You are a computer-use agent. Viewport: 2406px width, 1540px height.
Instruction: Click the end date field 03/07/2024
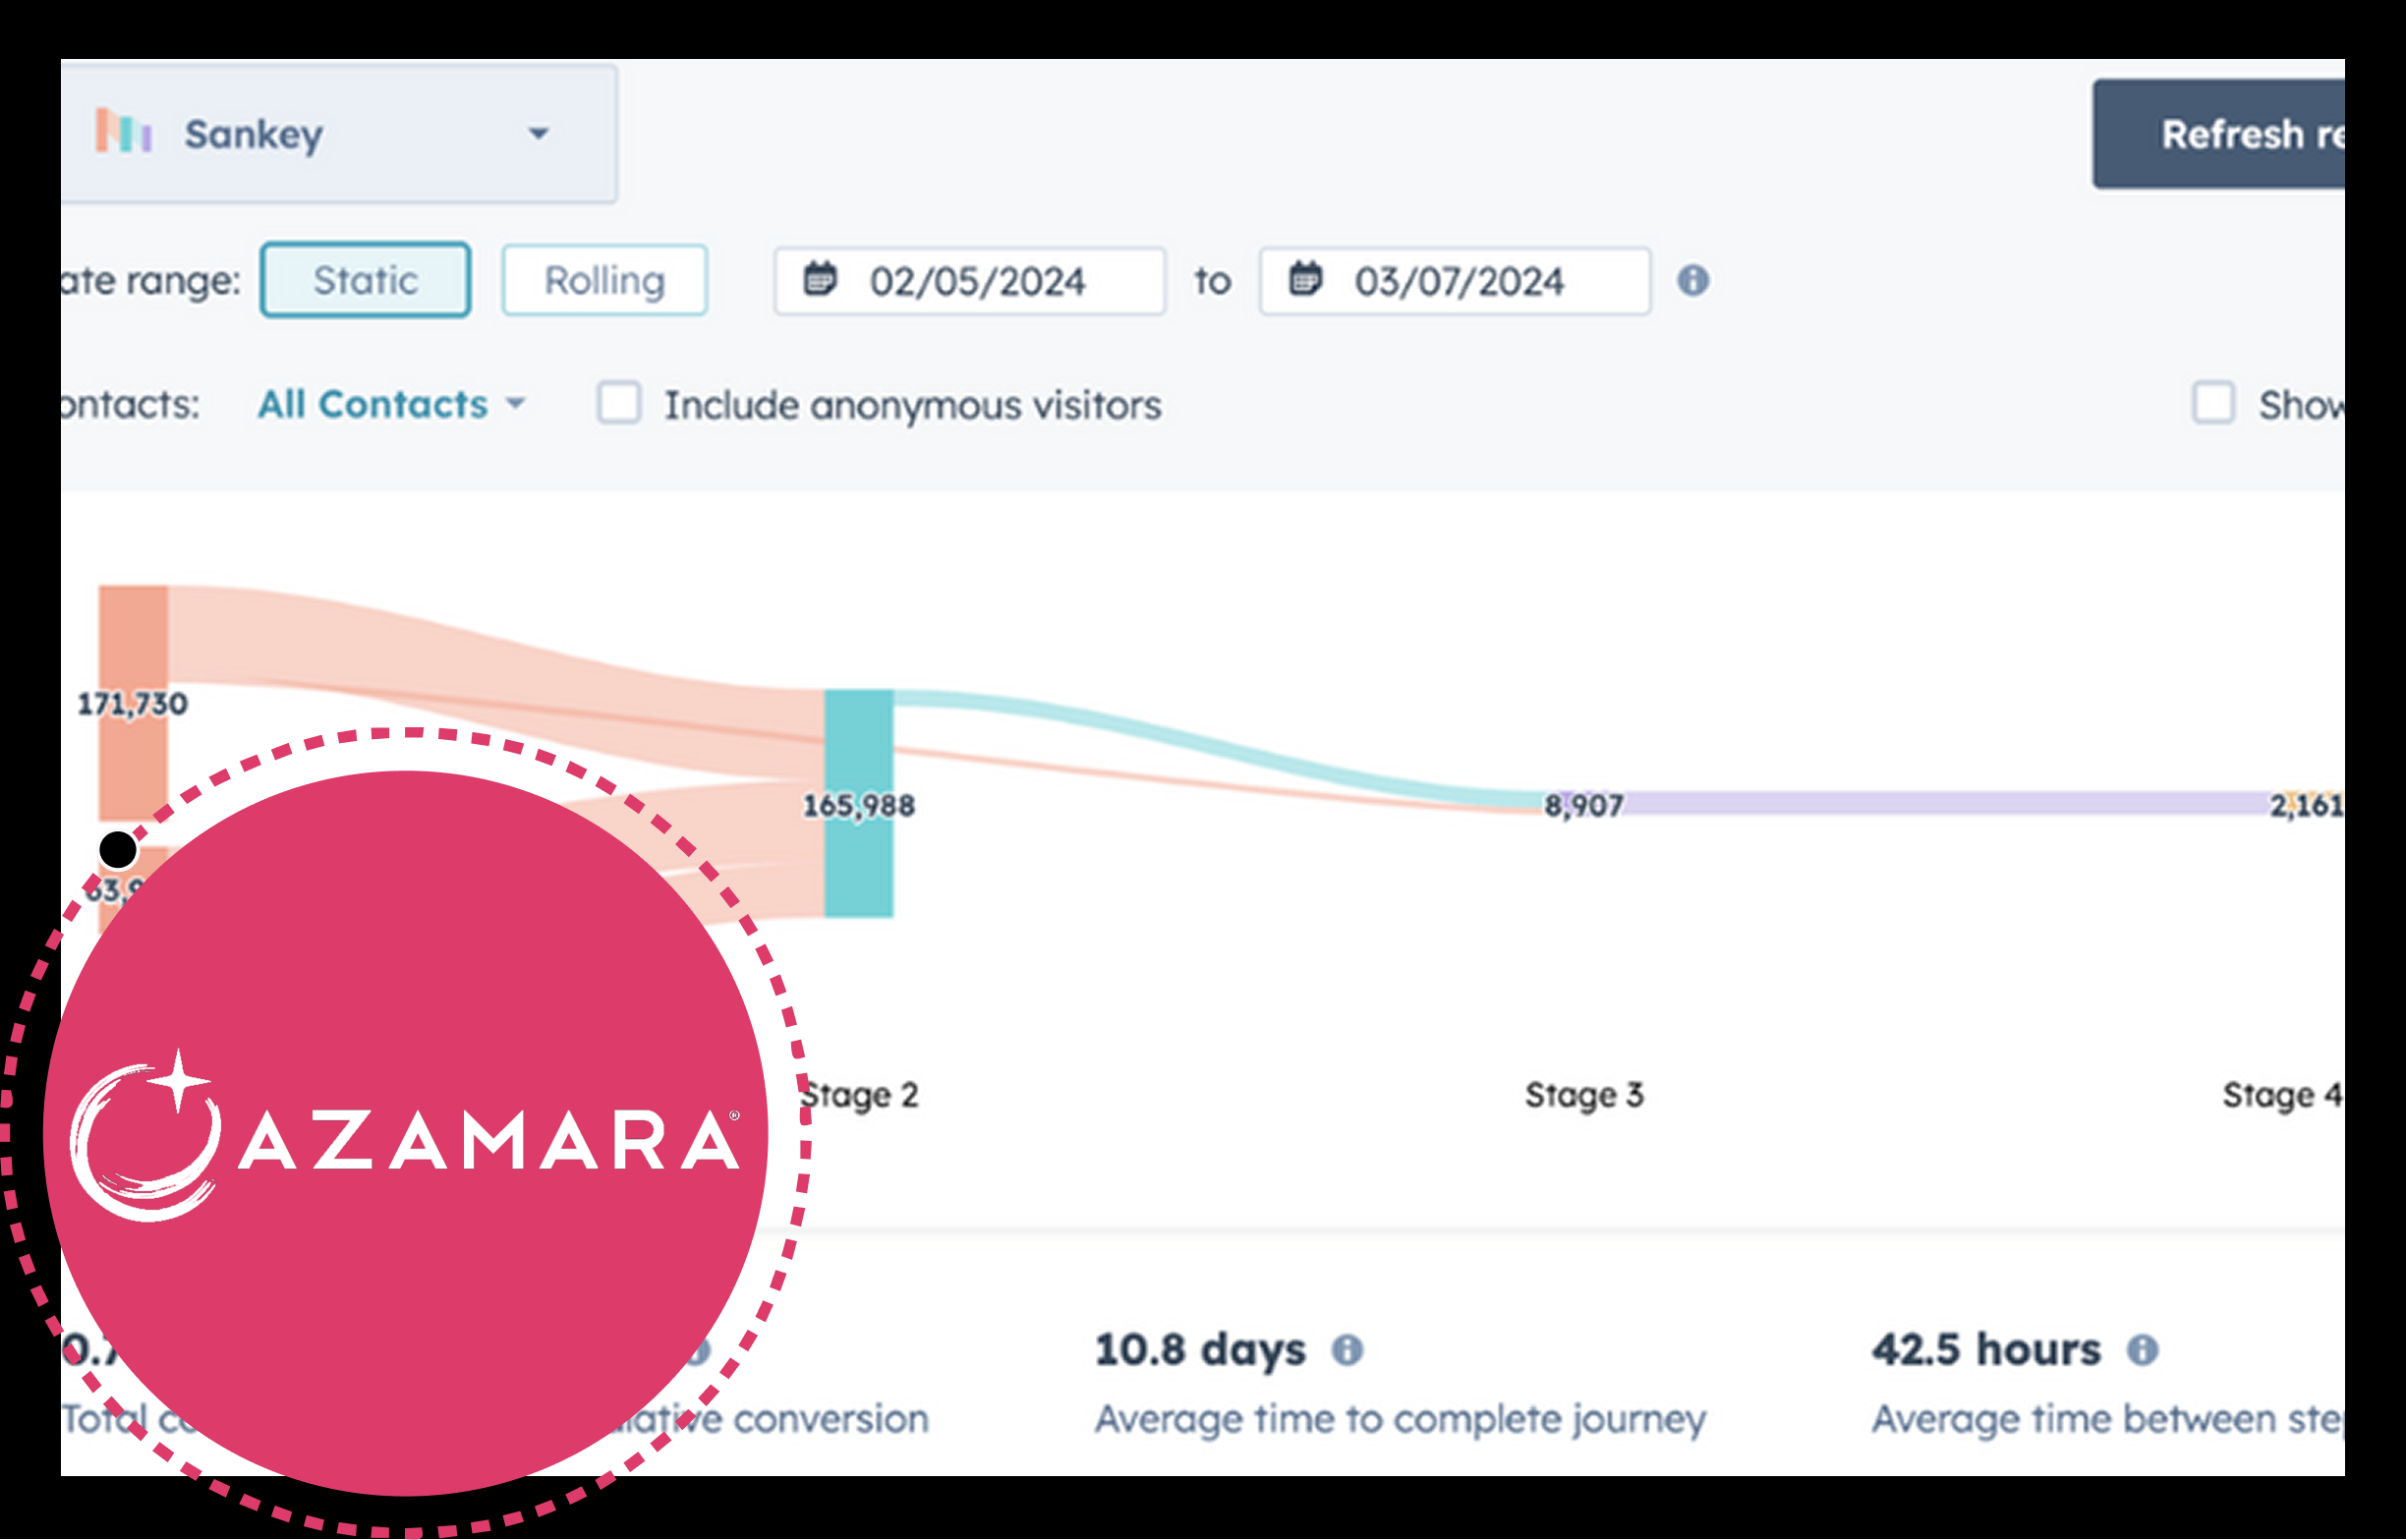coord(1454,281)
